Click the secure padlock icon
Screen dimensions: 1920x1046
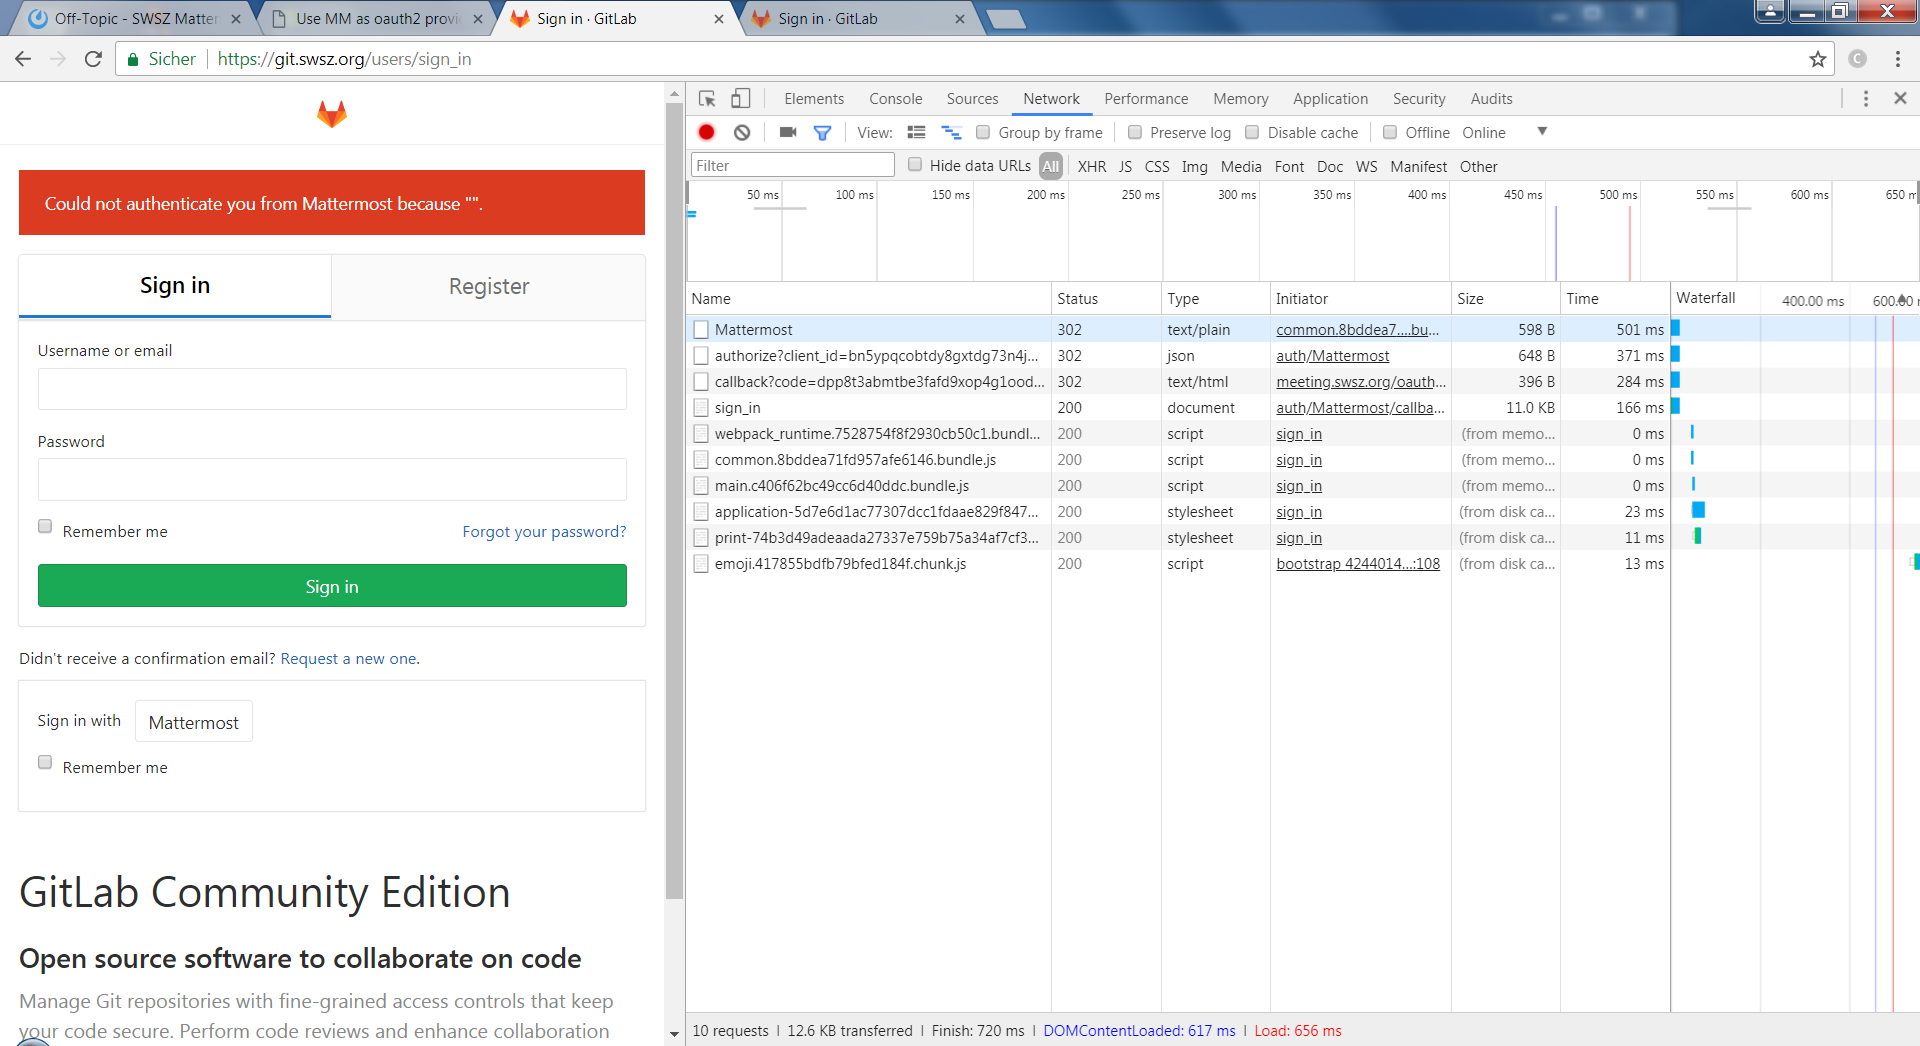[x=133, y=59]
